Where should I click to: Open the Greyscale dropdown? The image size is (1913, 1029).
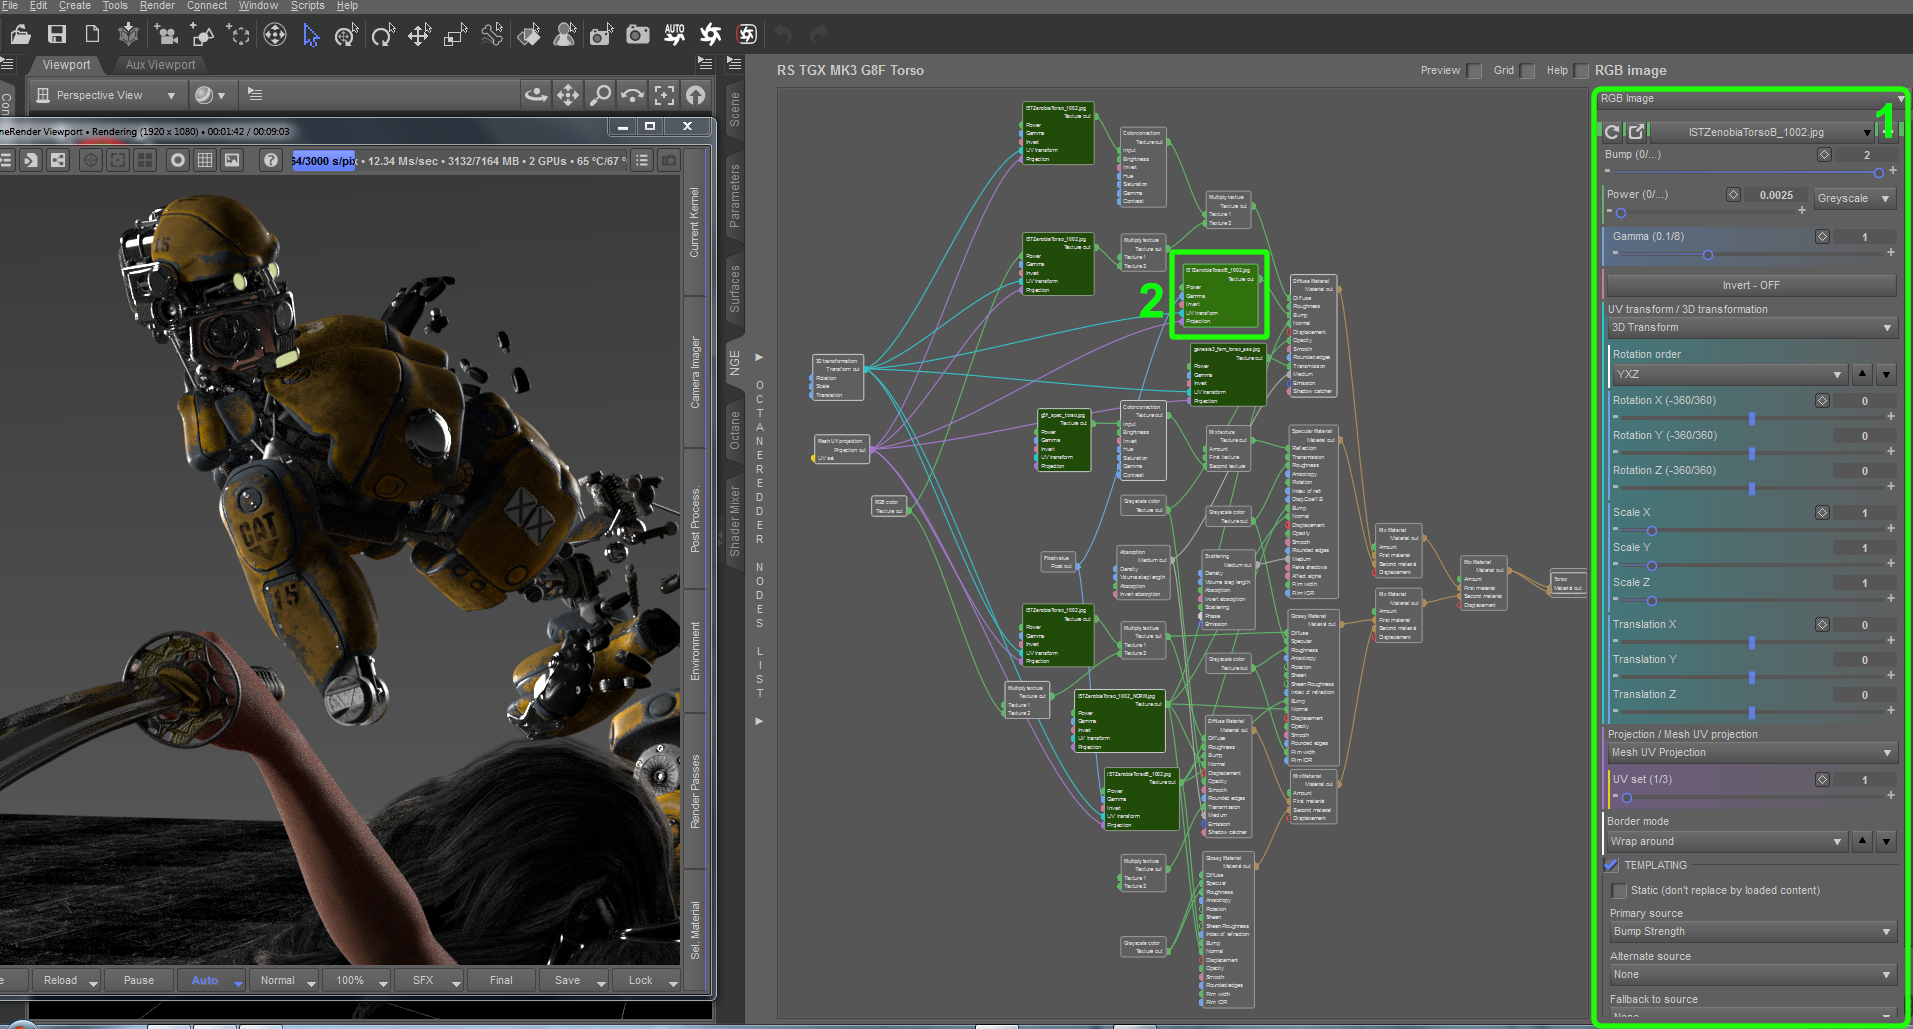[x=1854, y=198]
